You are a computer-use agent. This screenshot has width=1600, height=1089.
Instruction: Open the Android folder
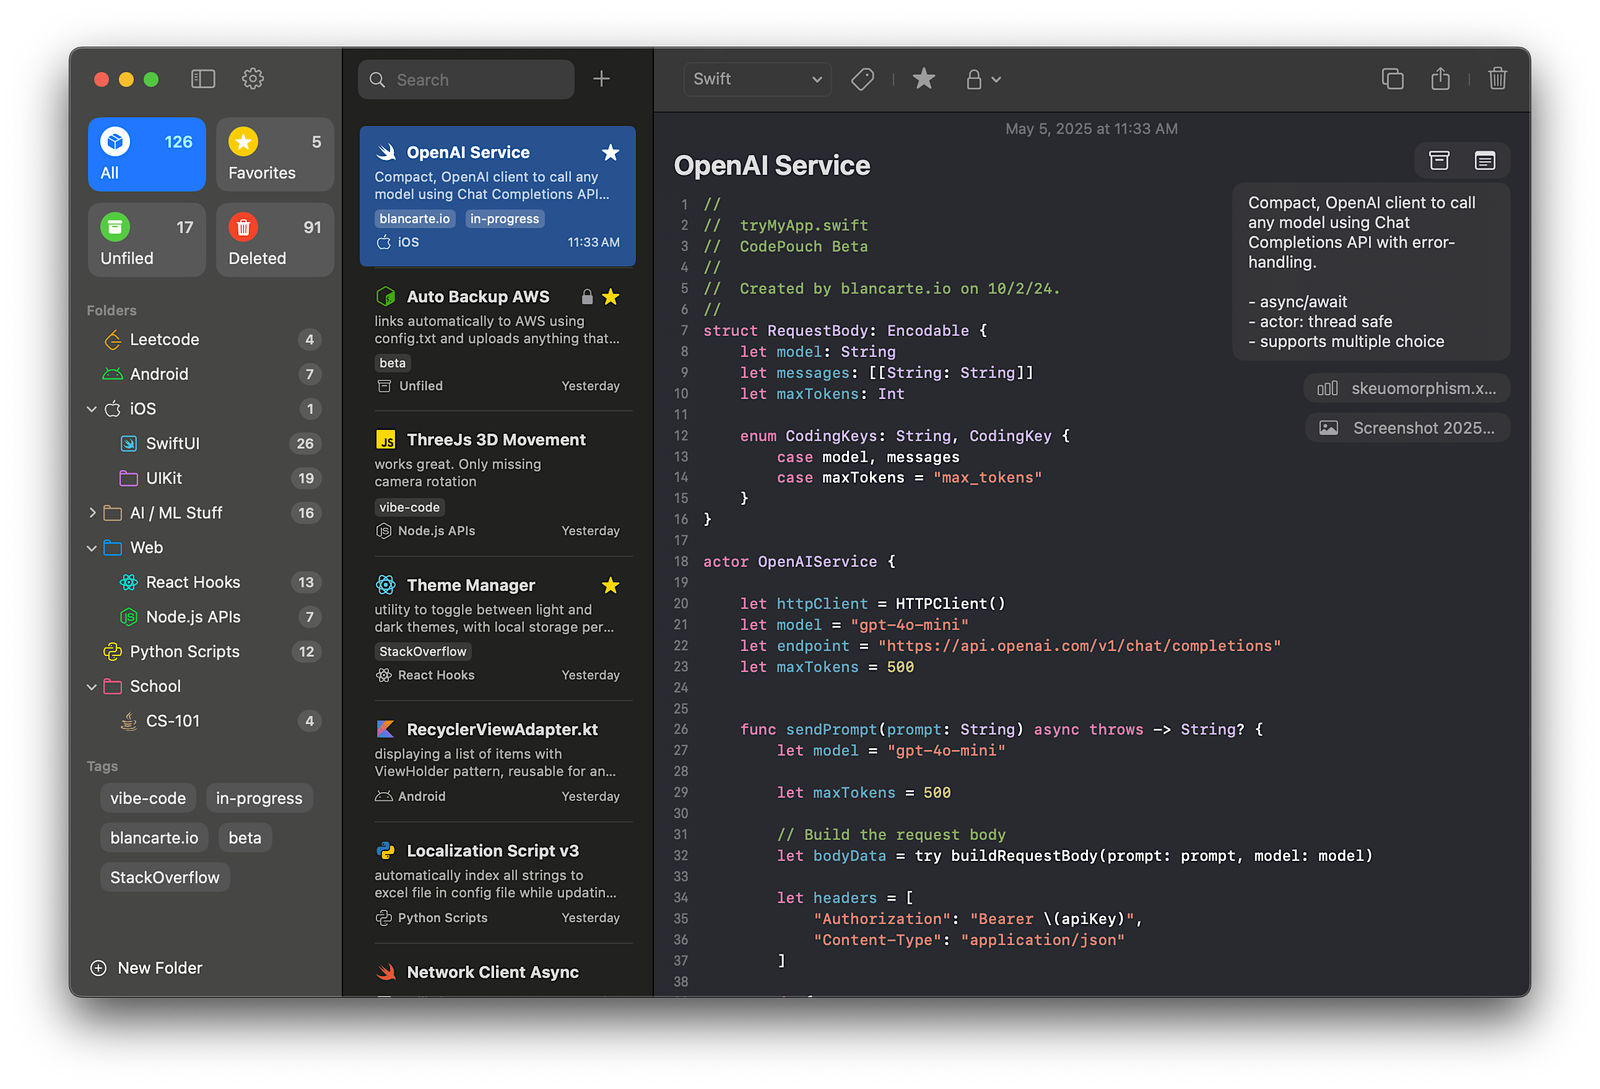tap(206, 374)
